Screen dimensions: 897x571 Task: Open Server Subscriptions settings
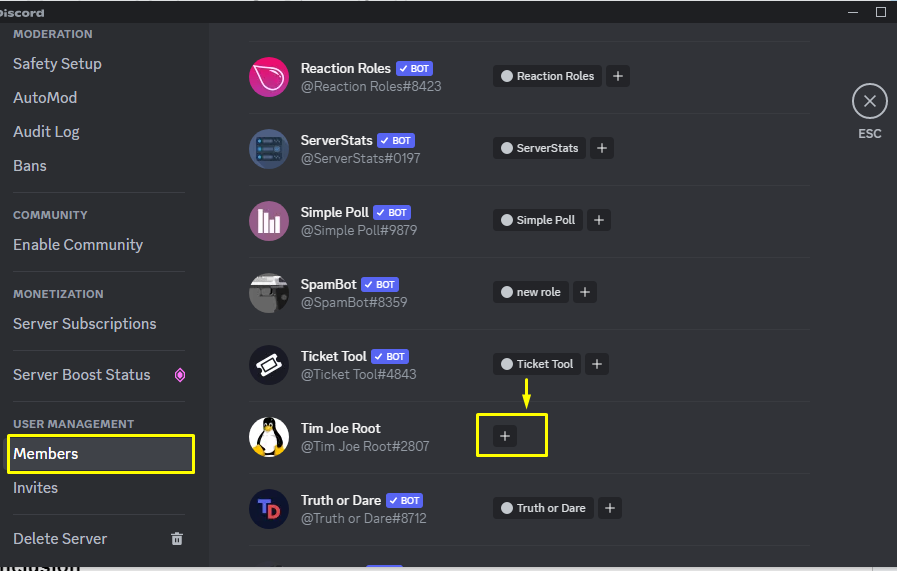(x=85, y=324)
